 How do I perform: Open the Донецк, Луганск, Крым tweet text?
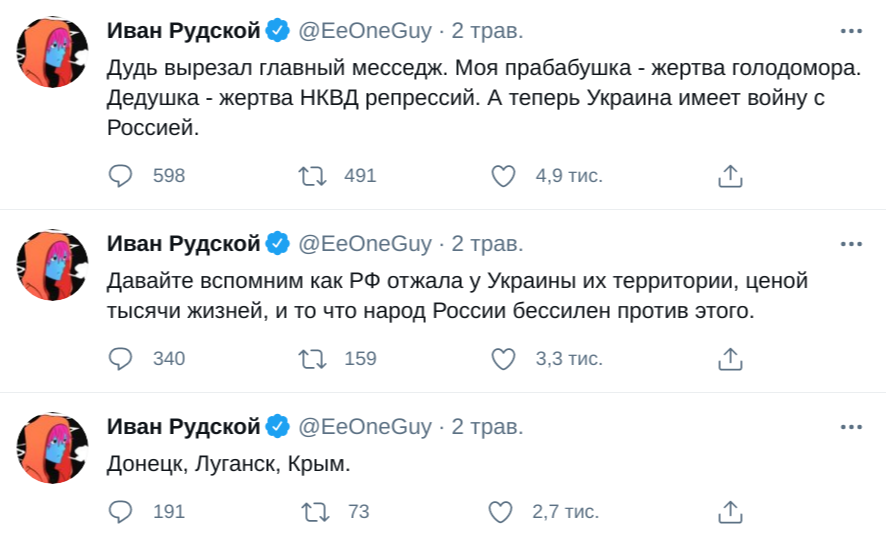click(x=229, y=464)
